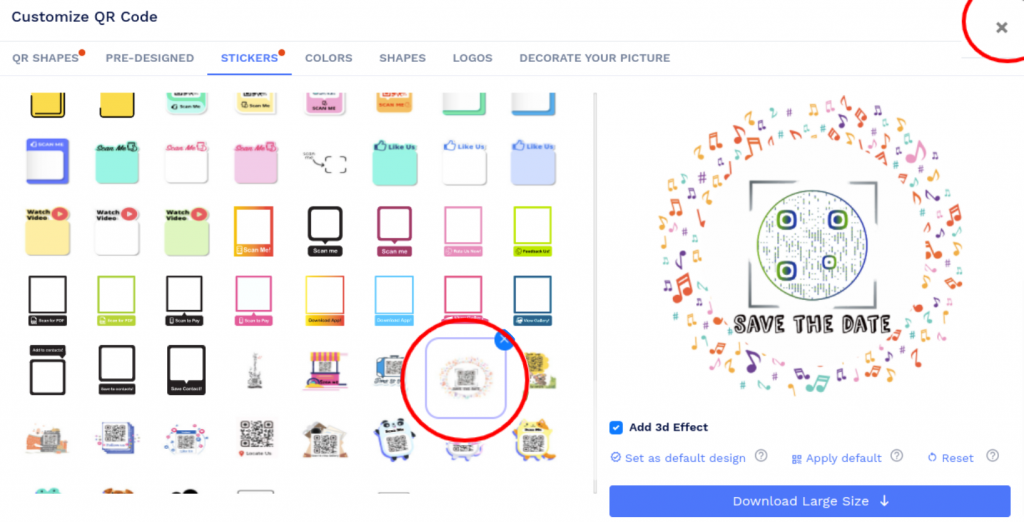
Task: Open the COLORS tab
Action: [x=328, y=58]
